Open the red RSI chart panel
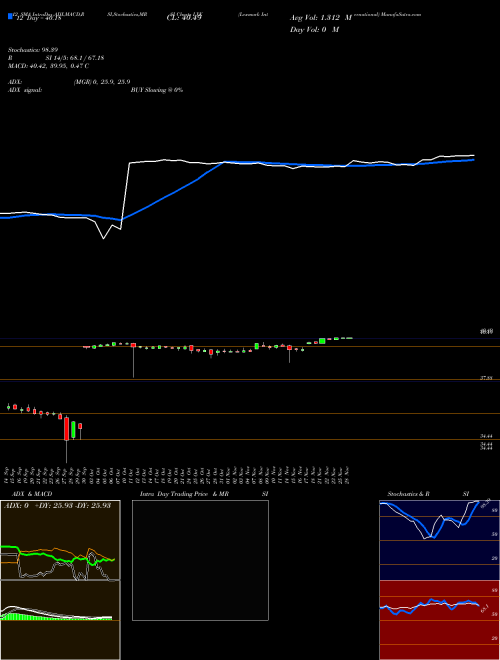Screen dimensions: 500x660 (x=439, y=620)
